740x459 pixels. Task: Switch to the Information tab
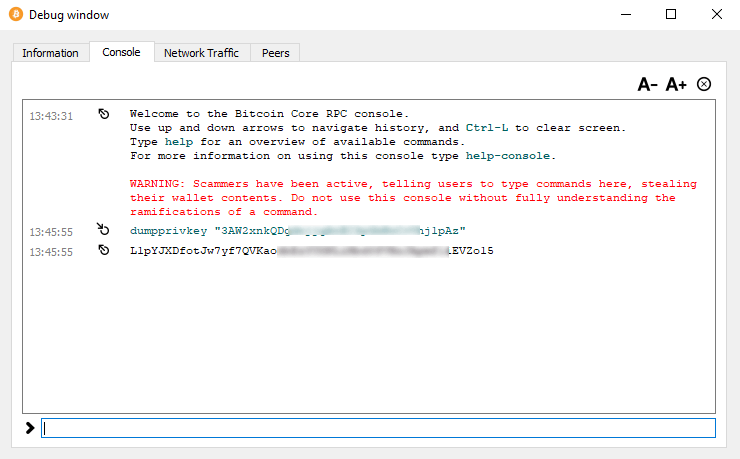click(x=50, y=53)
